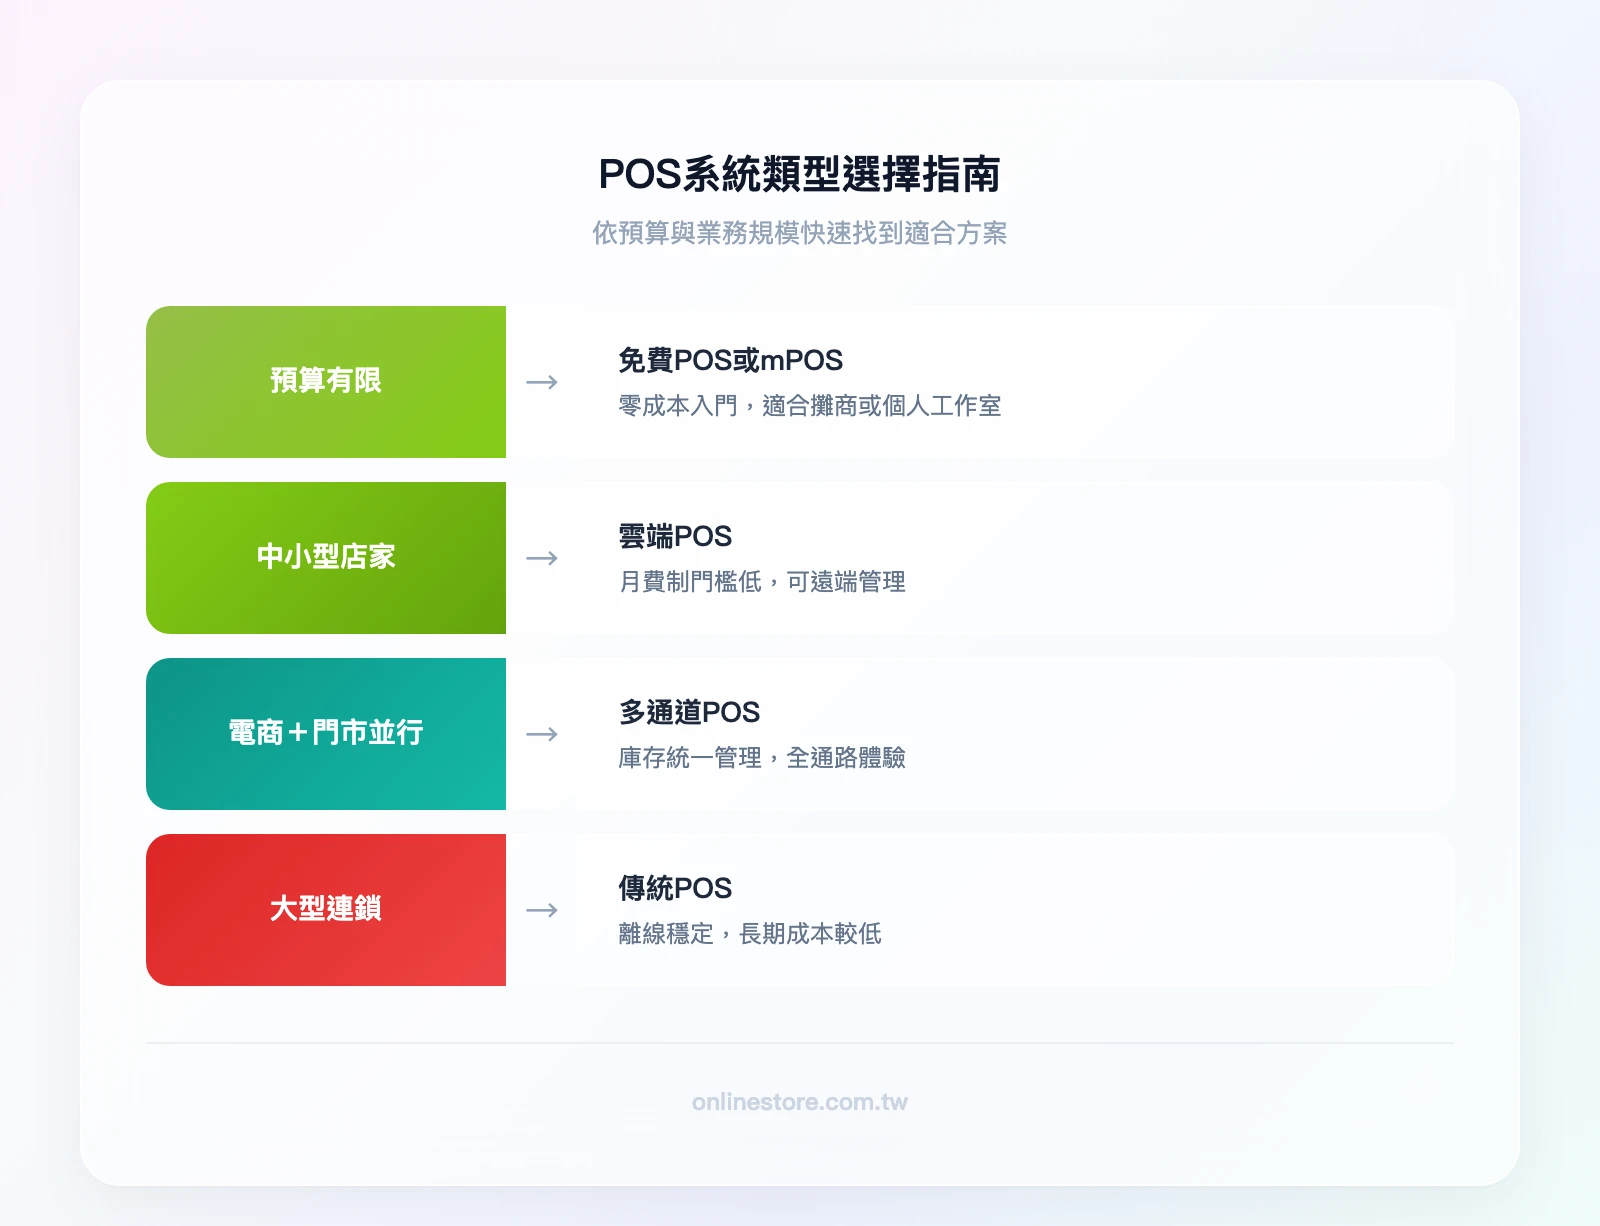Click the subtitle 依預算與業務規模快速找到適合方案
This screenshot has width=1600, height=1226.
coord(799,235)
